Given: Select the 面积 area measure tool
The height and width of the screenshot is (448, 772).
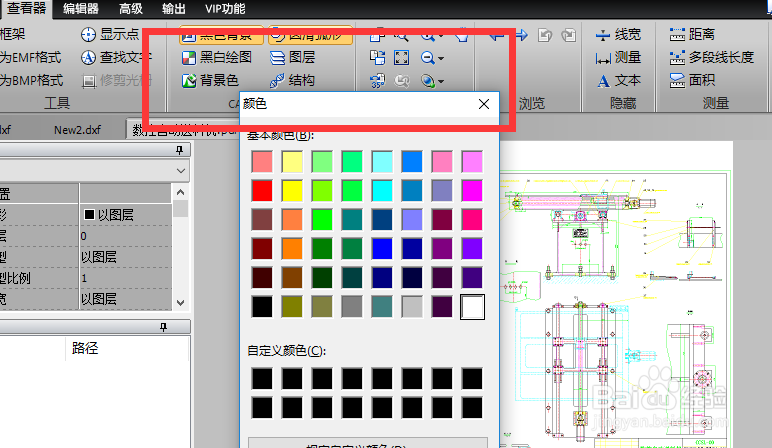Looking at the screenshot, I should 692,80.
